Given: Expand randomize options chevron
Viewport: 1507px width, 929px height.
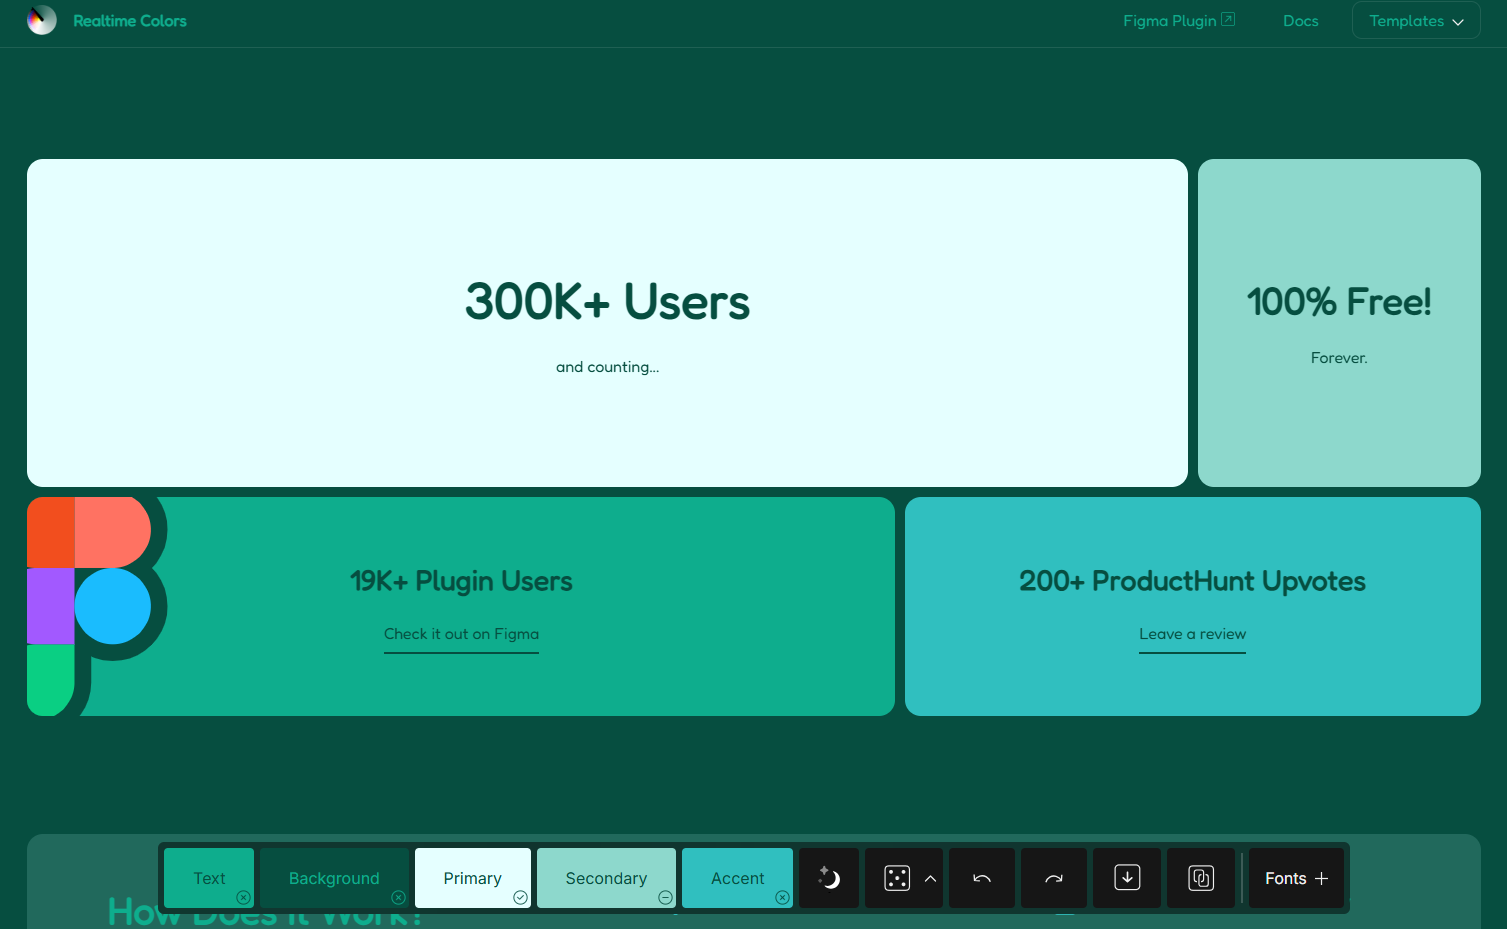Looking at the screenshot, I should point(930,878).
